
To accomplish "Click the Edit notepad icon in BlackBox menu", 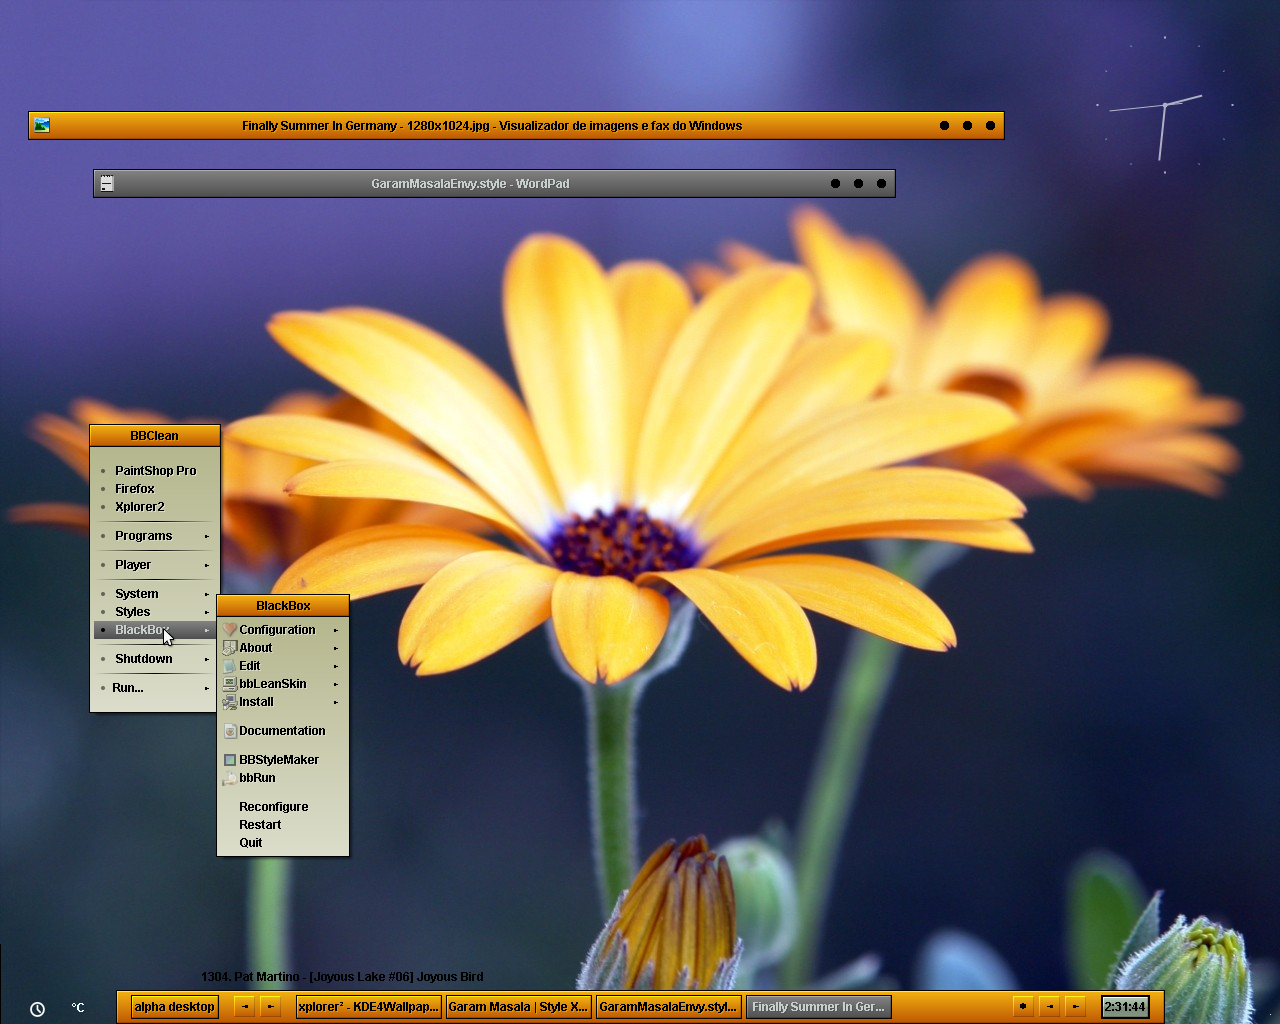I will pos(230,666).
